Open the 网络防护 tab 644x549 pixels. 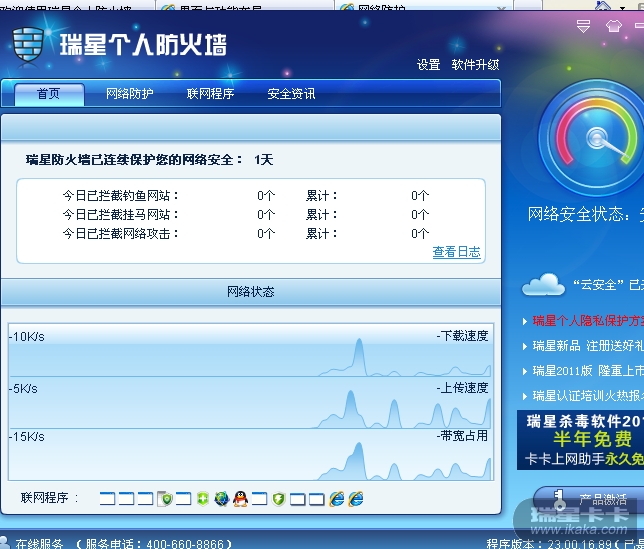coord(129,94)
